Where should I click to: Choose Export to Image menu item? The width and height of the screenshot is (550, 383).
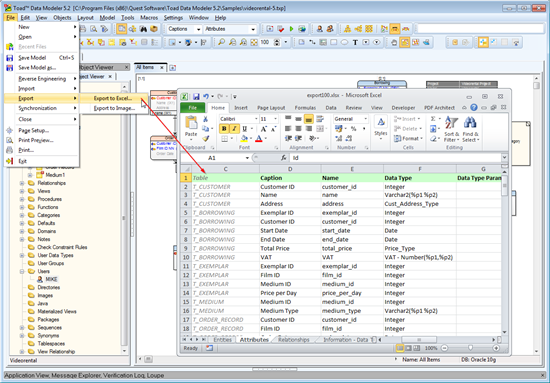tap(114, 108)
